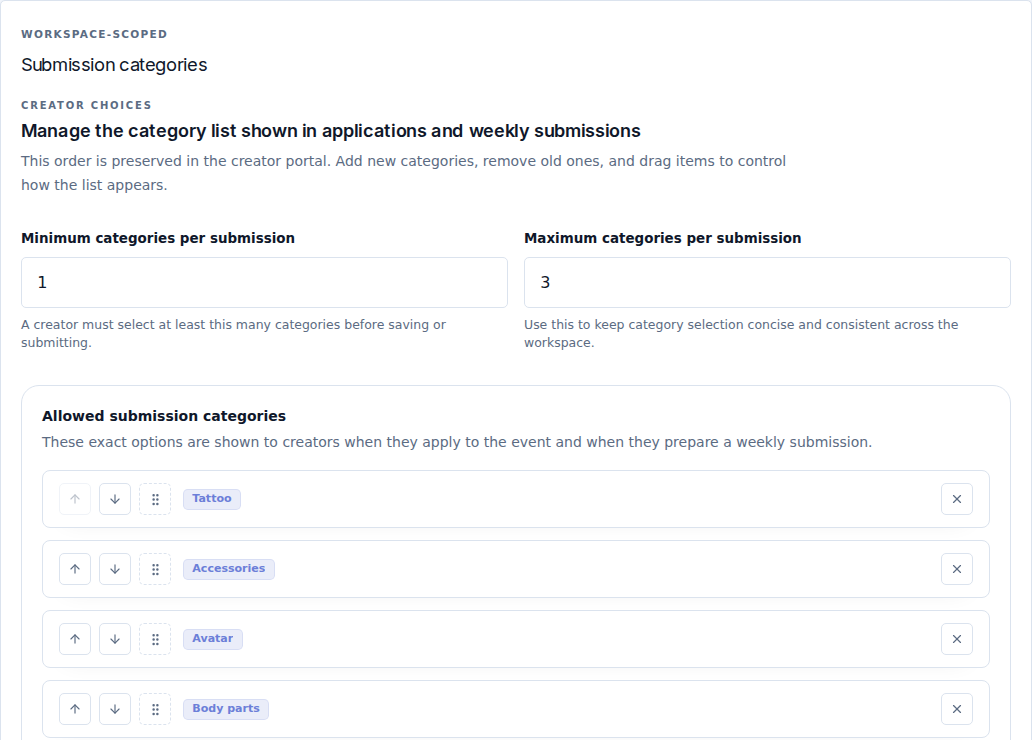Click the Maximum categories per submission label
Screen dimensions: 1032x740
point(663,238)
